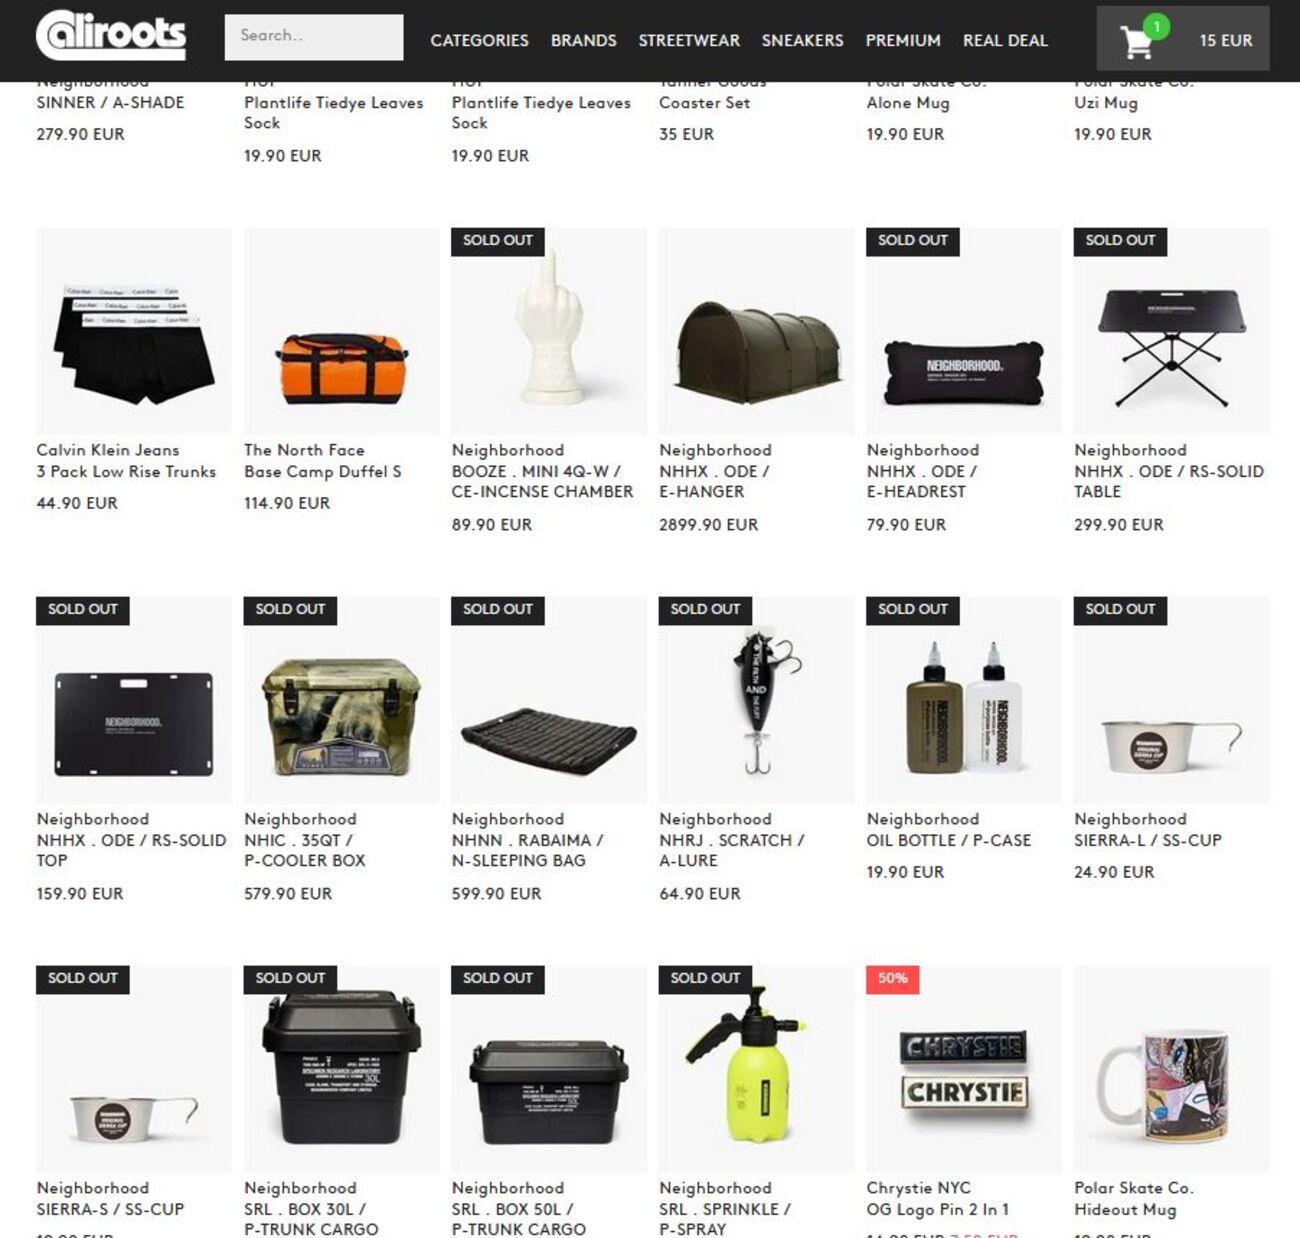The height and width of the screenshot is (1238, 1300).
Task: Open the fishing lure product image
Action: tap(756, 700)
